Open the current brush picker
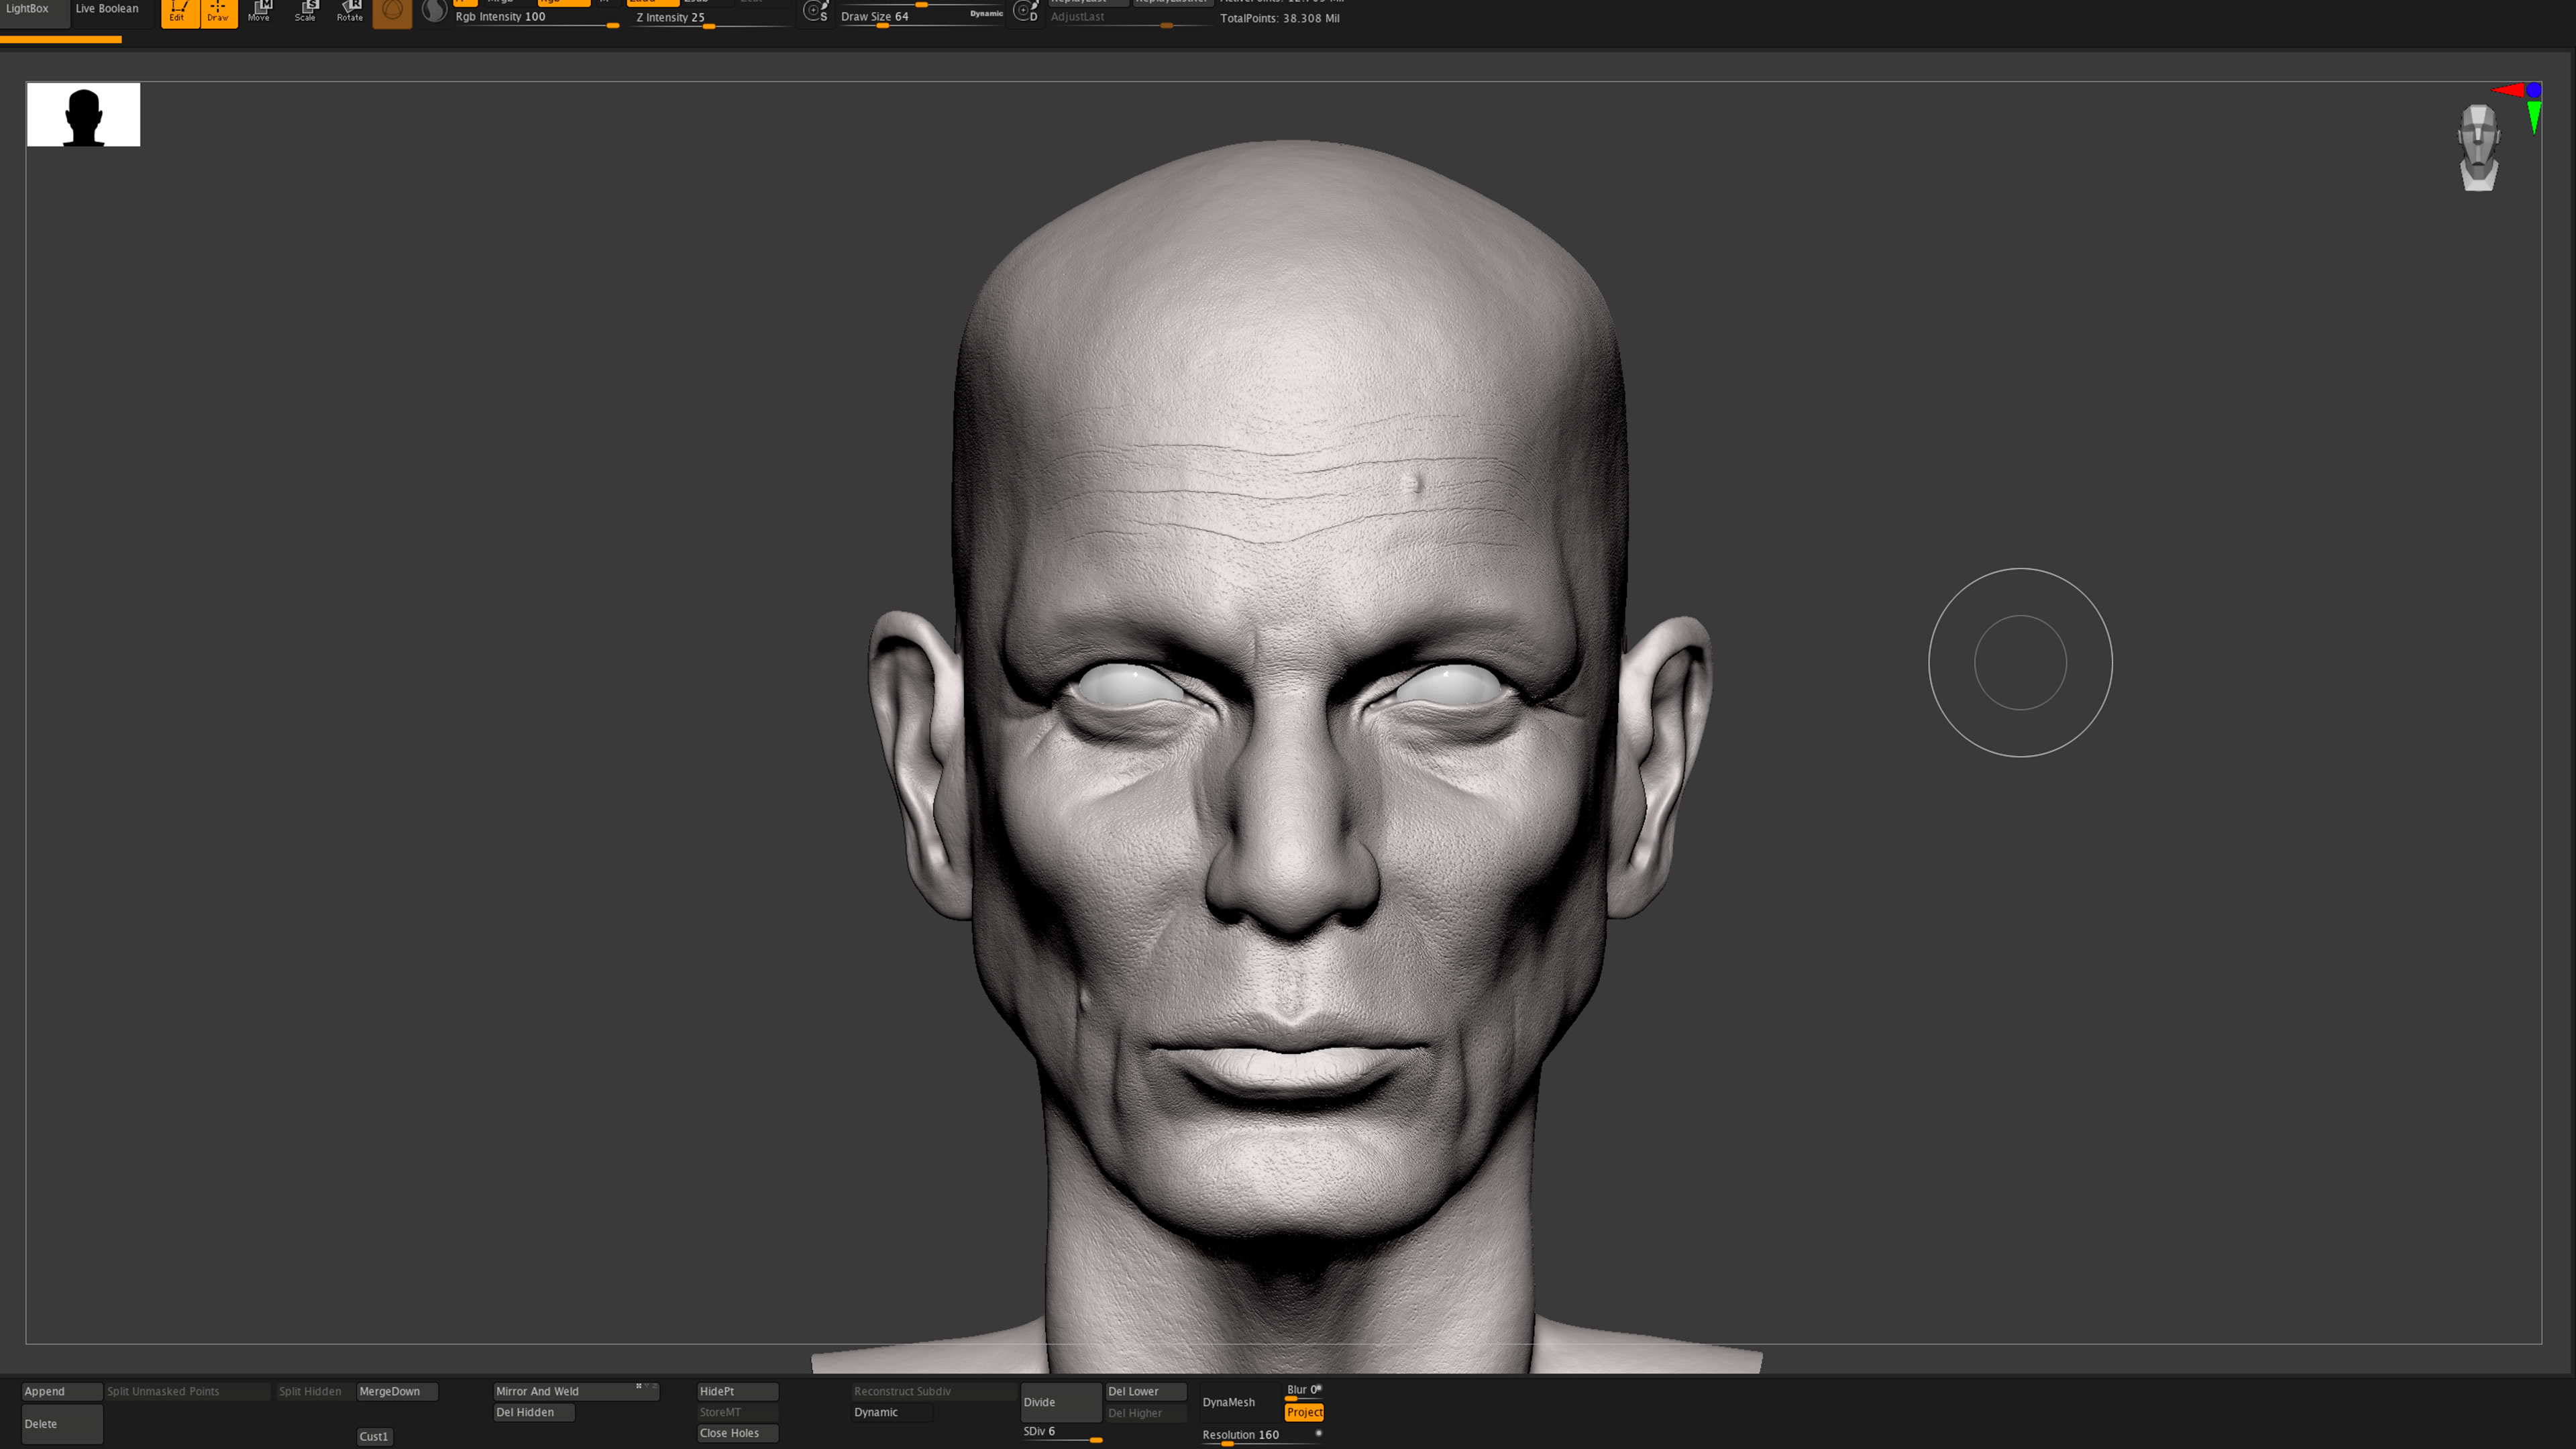 pos(392,12)
